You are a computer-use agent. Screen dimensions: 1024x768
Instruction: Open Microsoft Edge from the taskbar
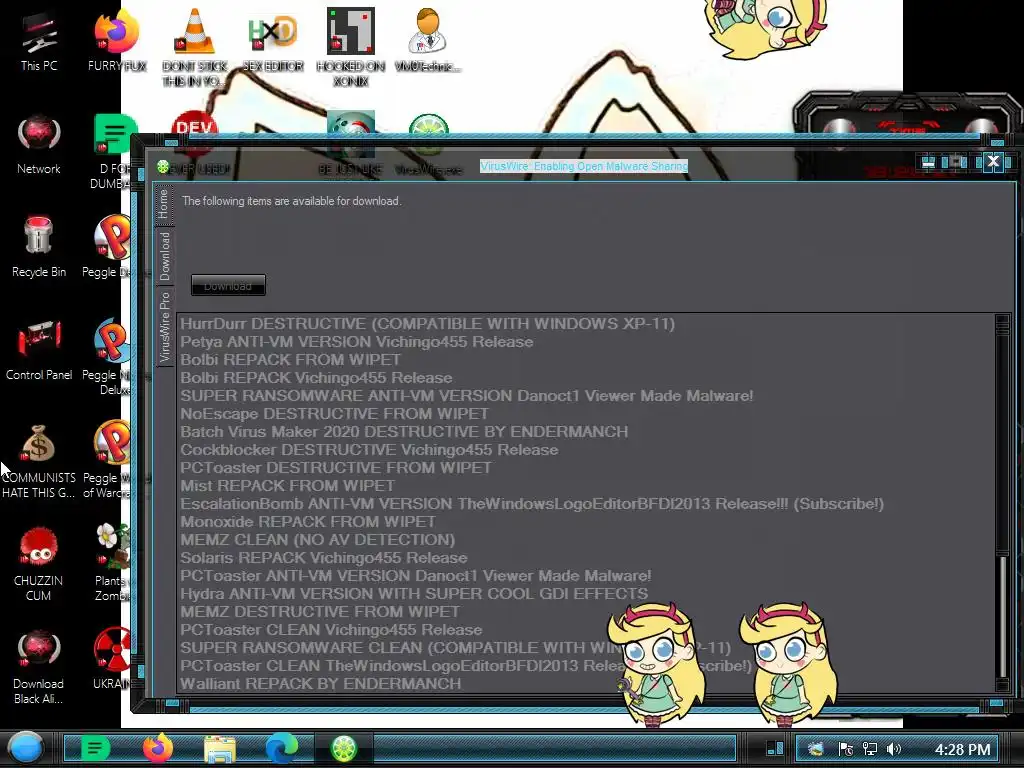pyautogui.click(x=281, y=748)
